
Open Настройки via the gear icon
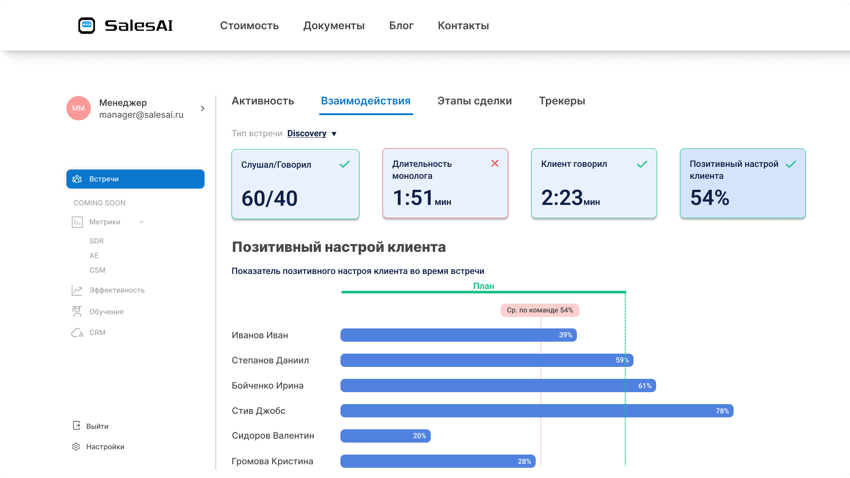coord(76,447)
